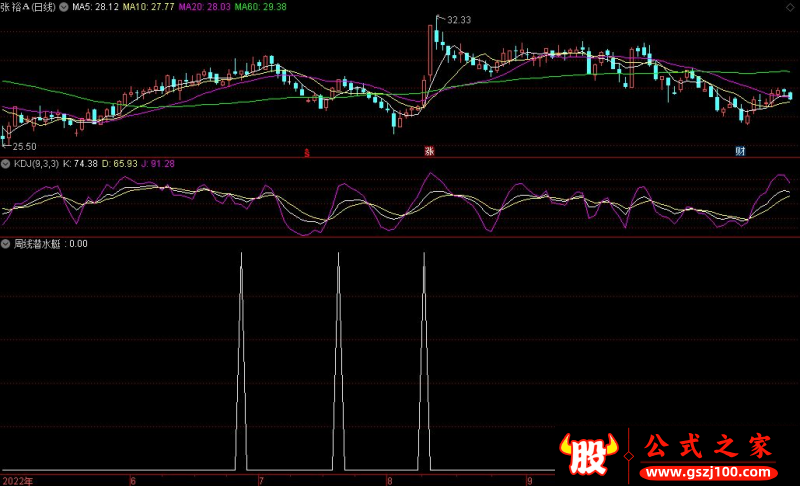Image resolution: width=800 pixels, height=486 pixels.
Task: Select month 8 on the time axis
Action: click(x=390, y=481)
